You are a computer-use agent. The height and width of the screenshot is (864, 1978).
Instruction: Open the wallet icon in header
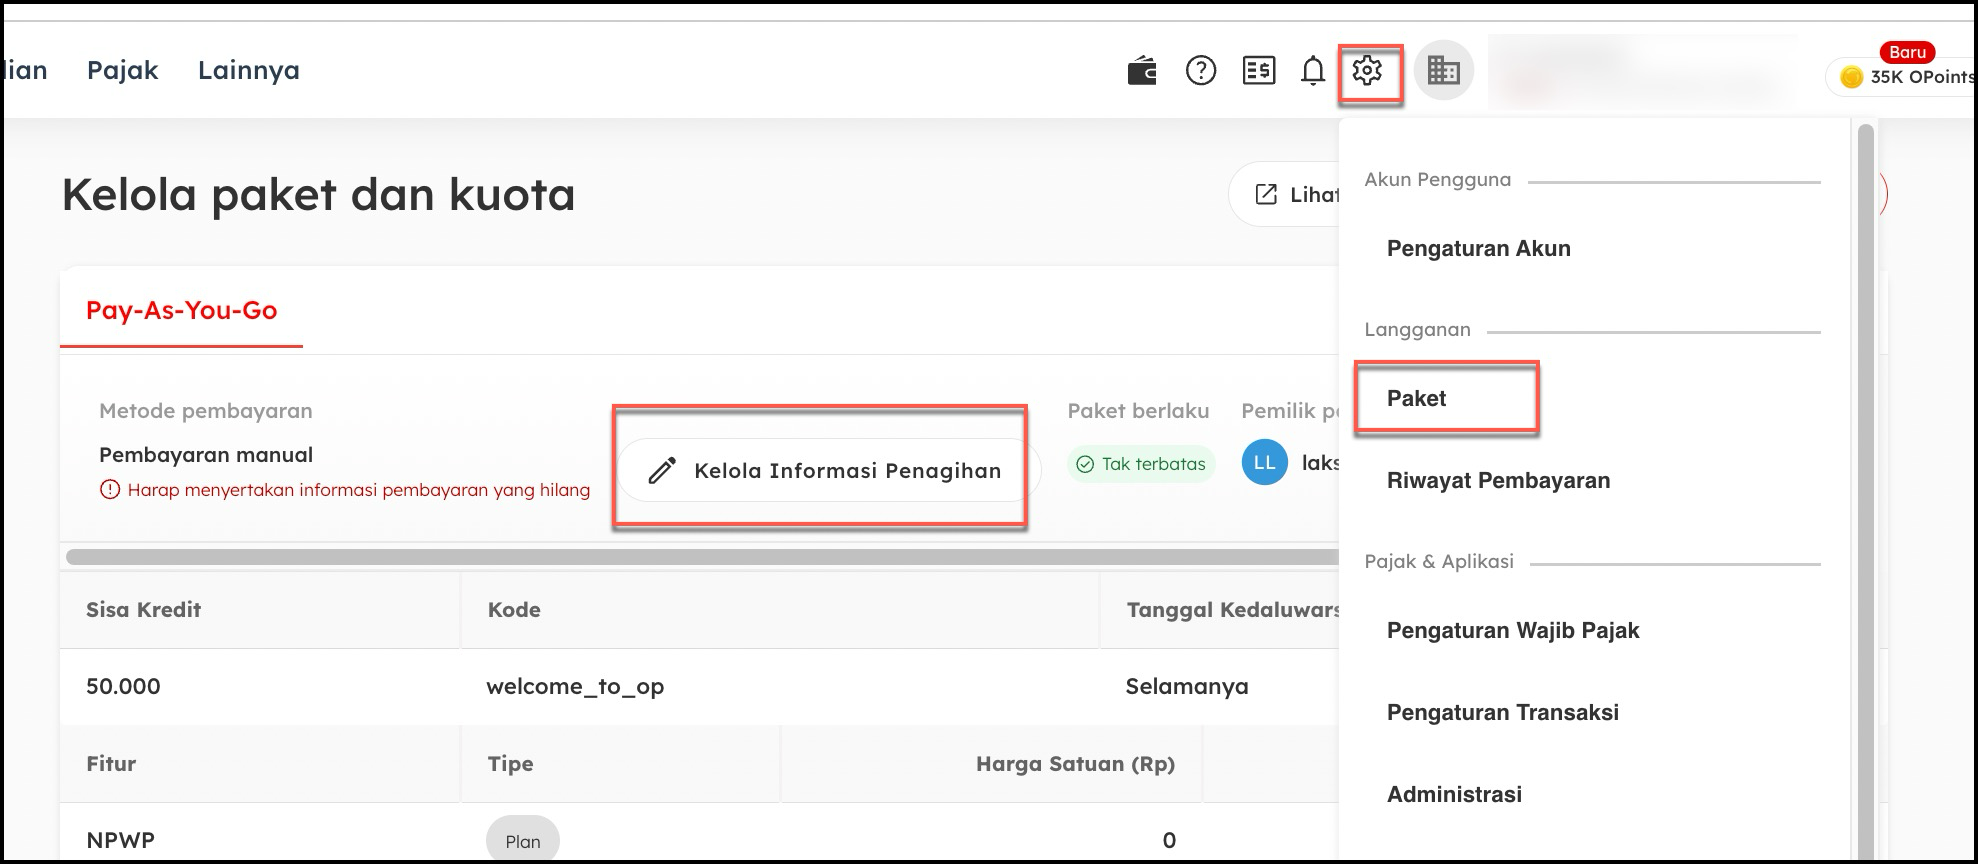point(1142,71)
